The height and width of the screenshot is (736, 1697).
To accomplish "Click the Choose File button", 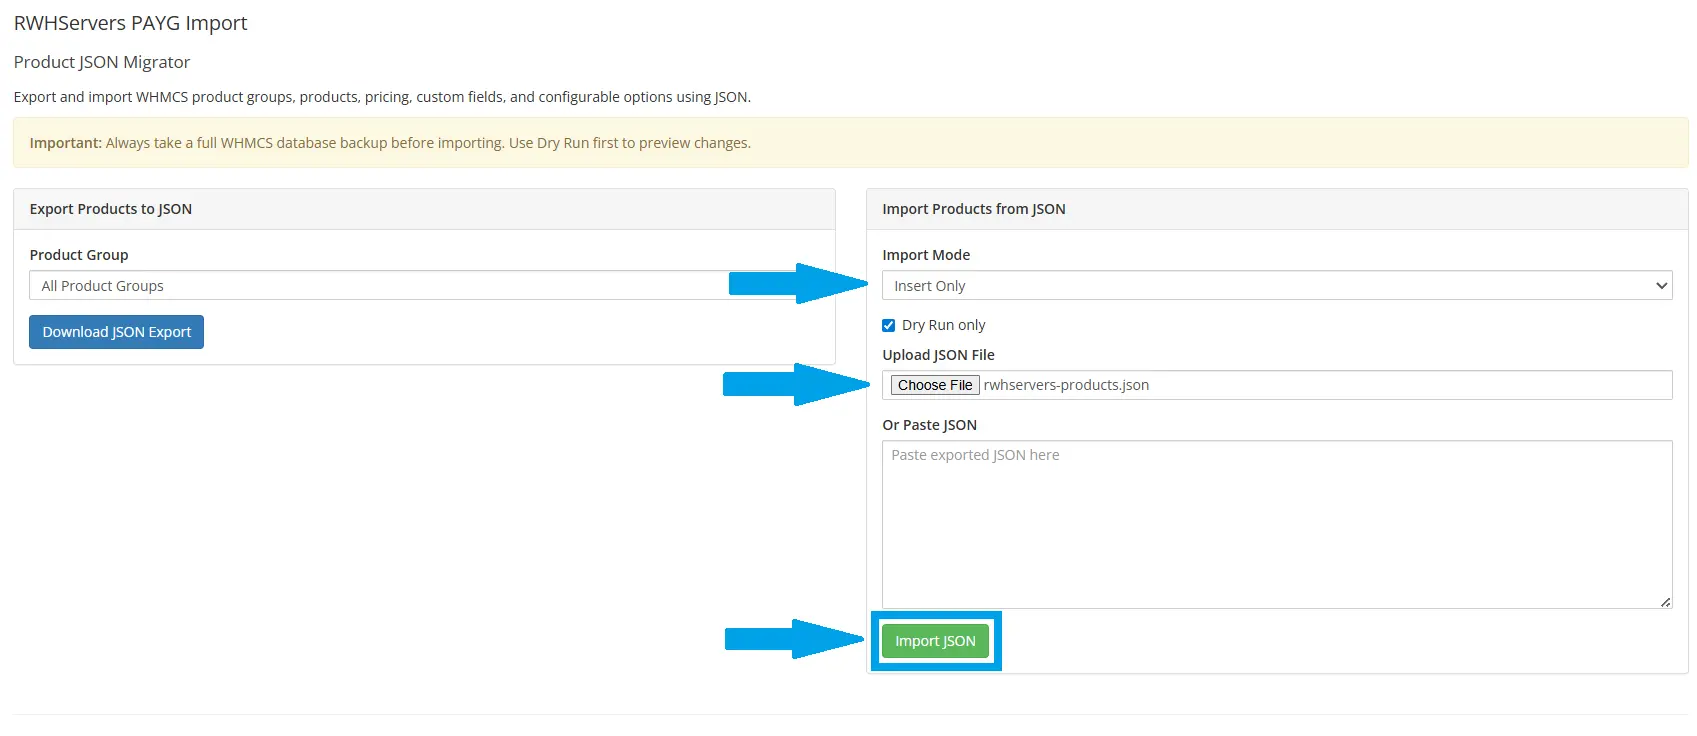I will pos(934,385).
